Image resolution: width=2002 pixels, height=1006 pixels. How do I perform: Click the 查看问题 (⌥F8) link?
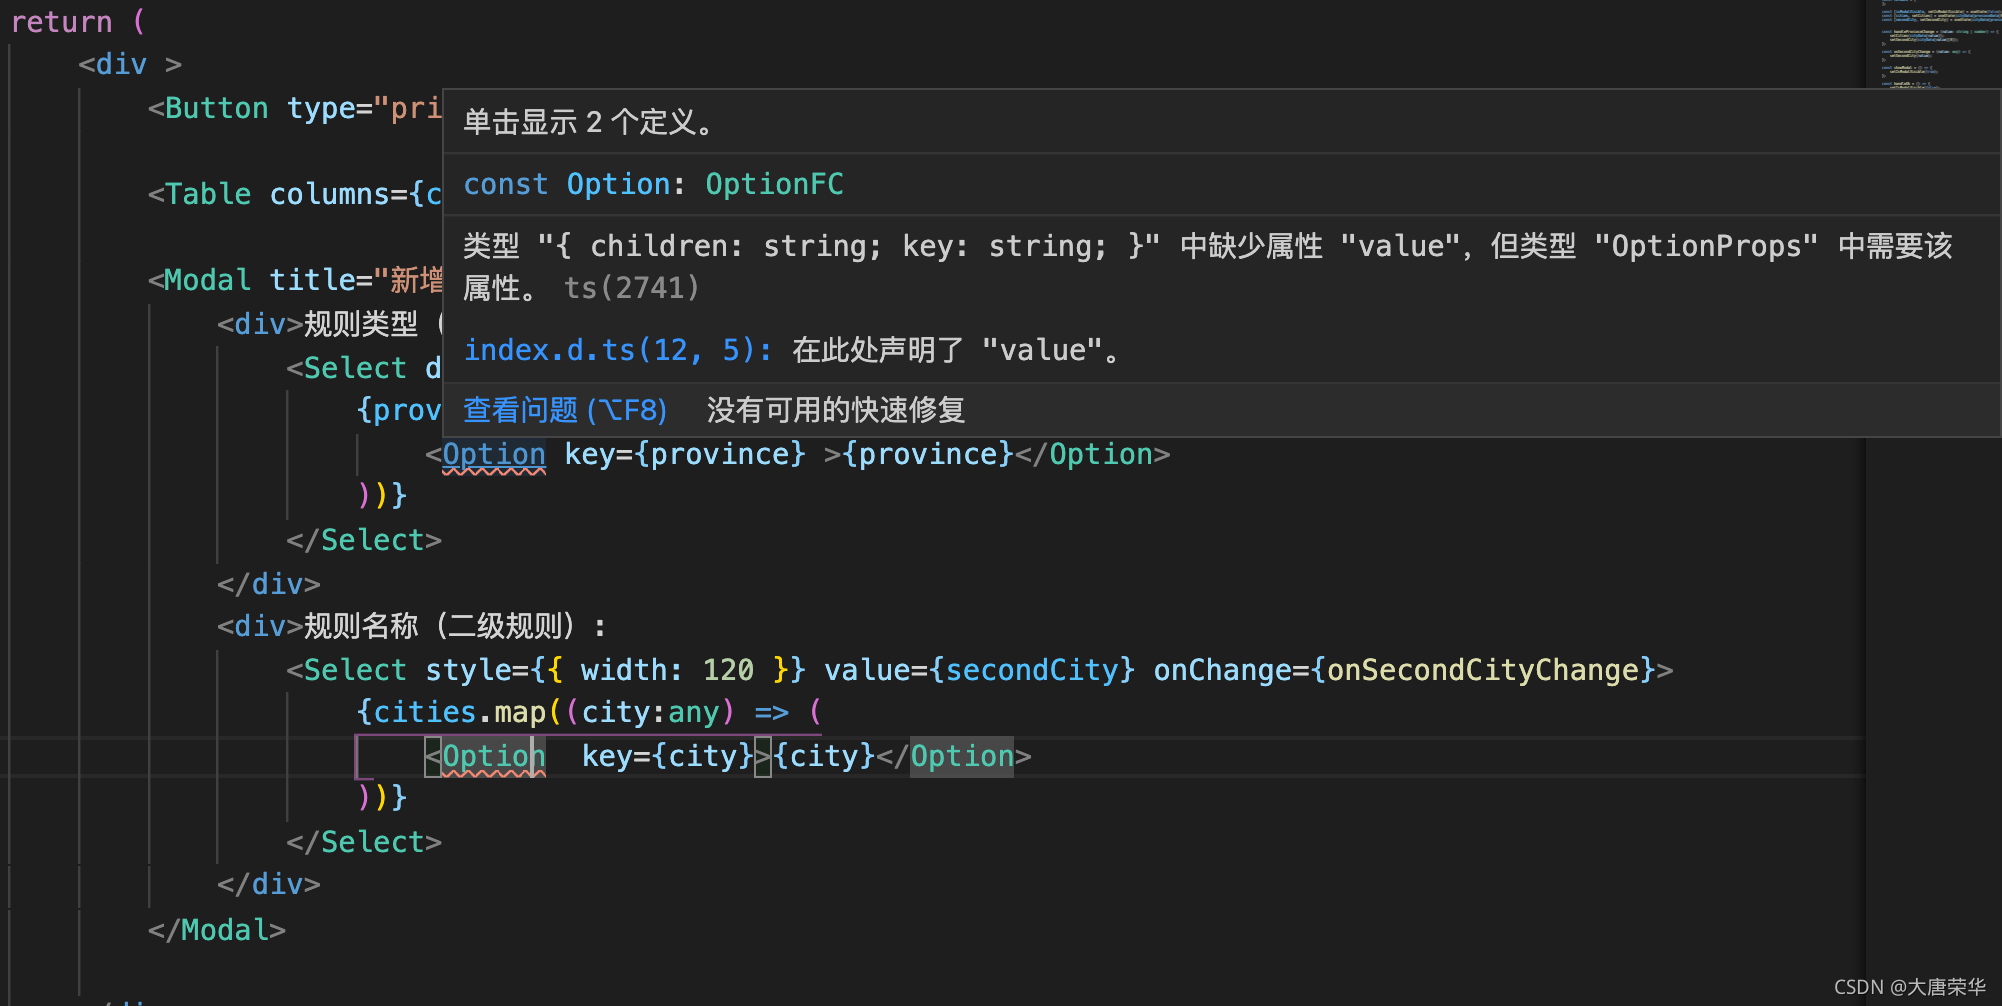pyautogui.click(x=565, y=410)
